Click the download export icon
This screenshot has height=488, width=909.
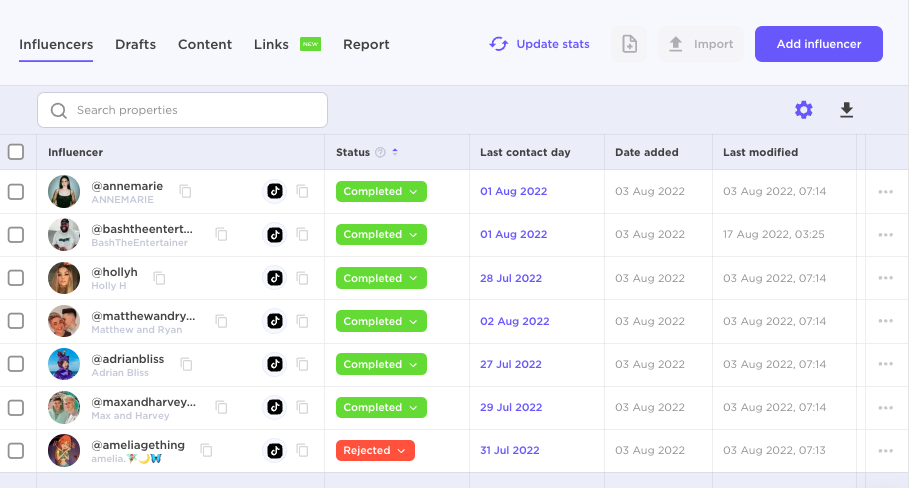tap(847, 110)
